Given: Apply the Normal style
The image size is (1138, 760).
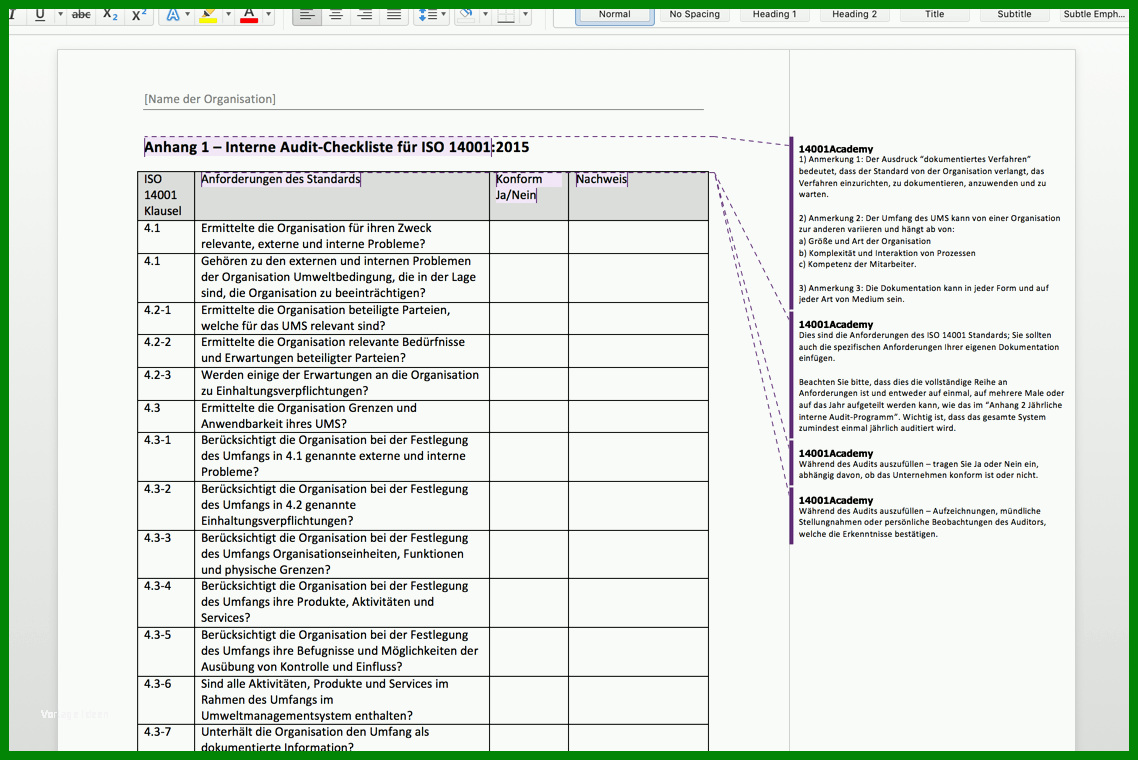Looking at the screenshot, I should [x=615, y=15].
